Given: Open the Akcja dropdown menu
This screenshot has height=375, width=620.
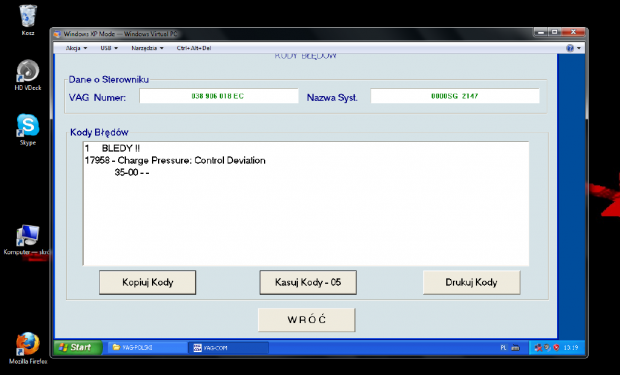Looking at the screenshot, I should [76, 48].
